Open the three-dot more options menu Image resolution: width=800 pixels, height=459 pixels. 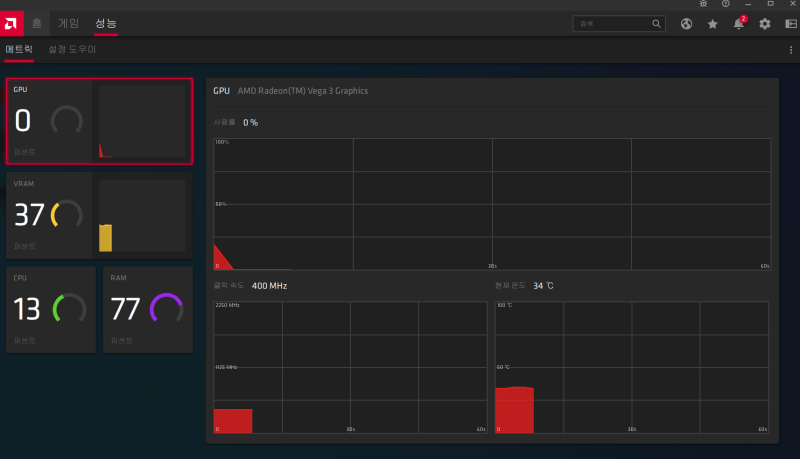coord(791,50)
